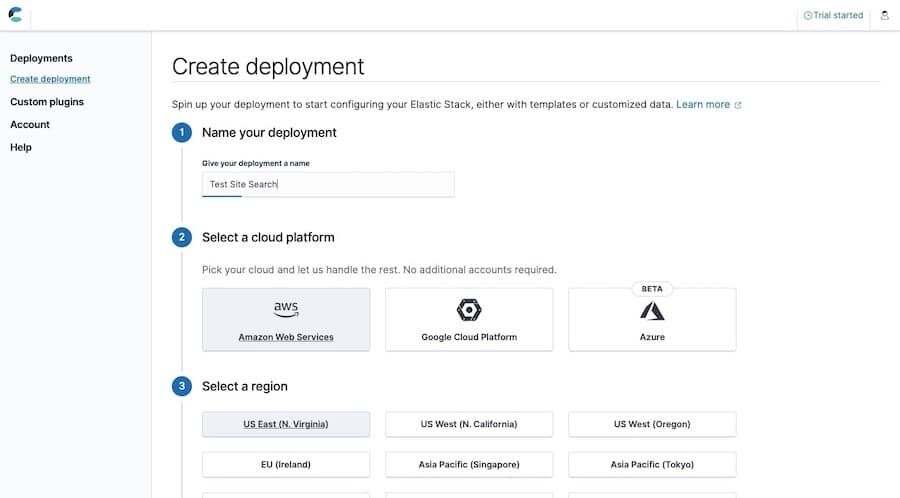
Task: Choose the Asia Pacific (Singapore) region
Action: pos(469,464)
